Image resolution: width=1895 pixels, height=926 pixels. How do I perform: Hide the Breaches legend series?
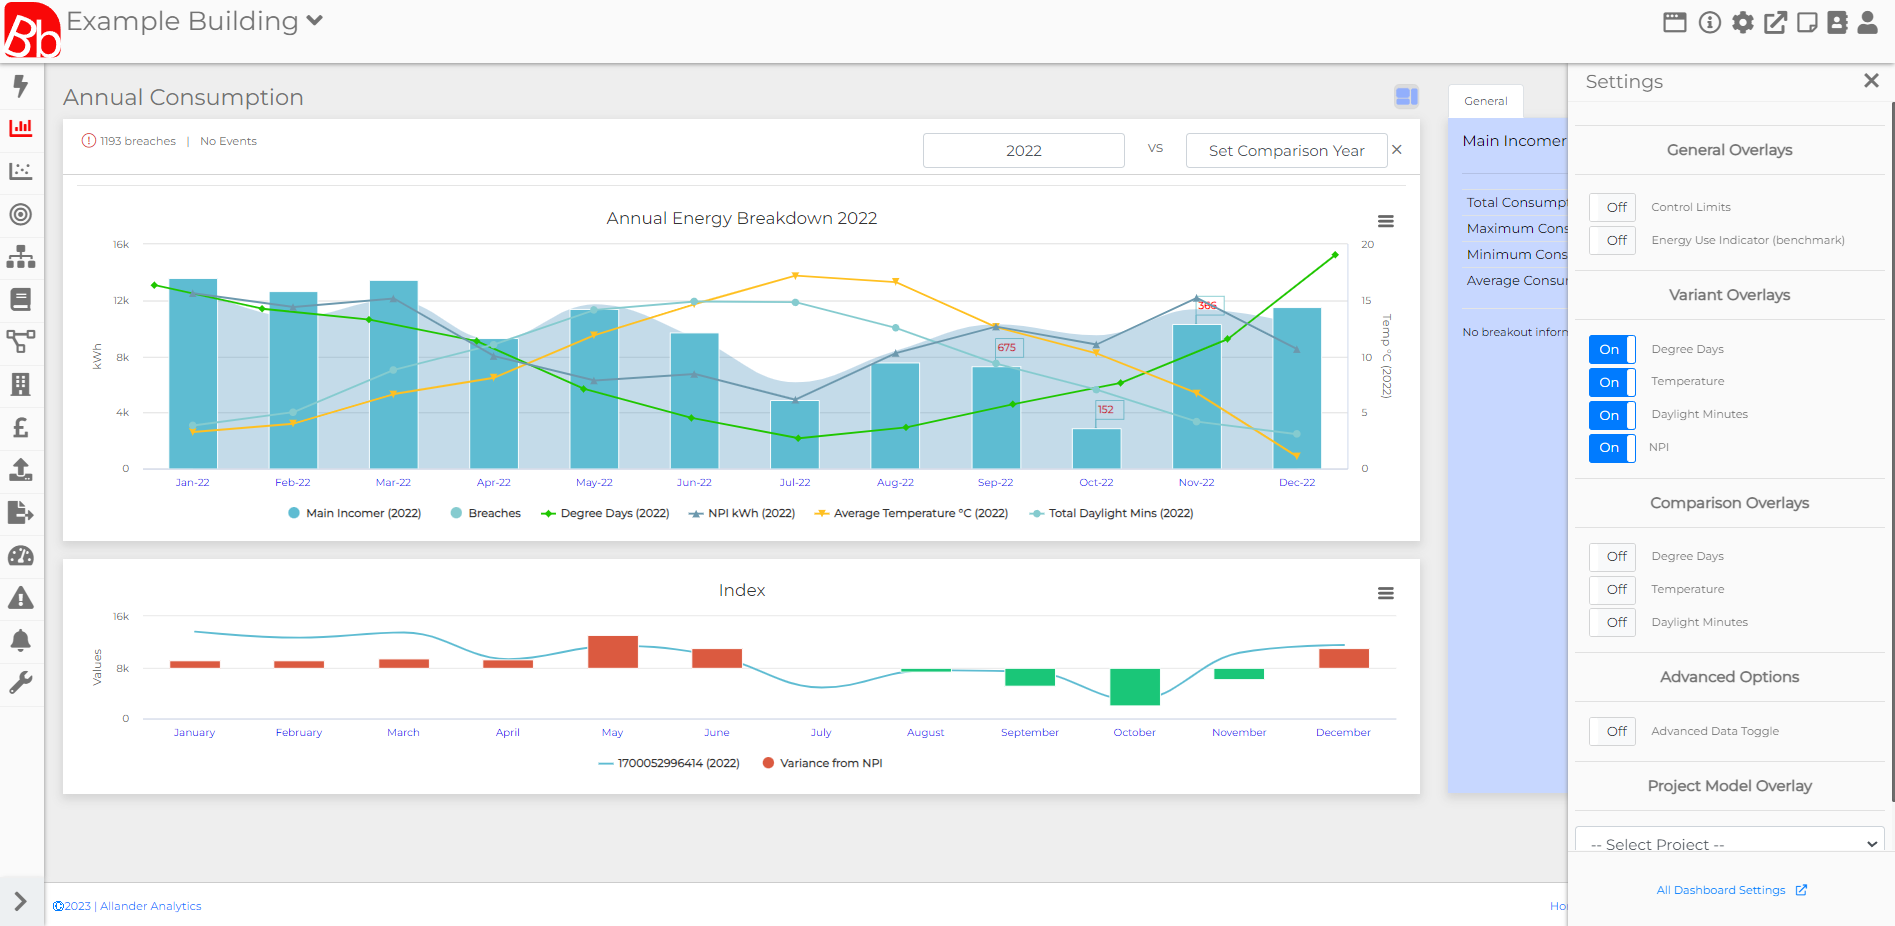pyautogui.click(x=493, y=513)
